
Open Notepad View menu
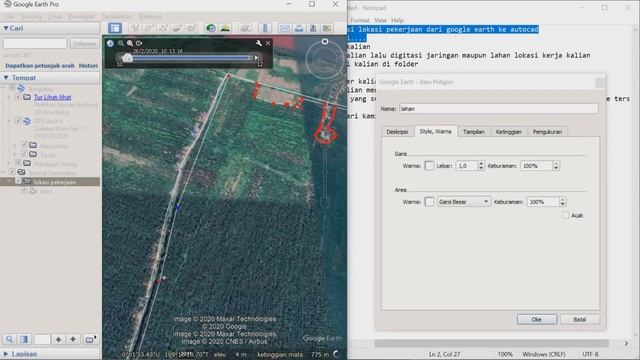click(x=380, y=20)
